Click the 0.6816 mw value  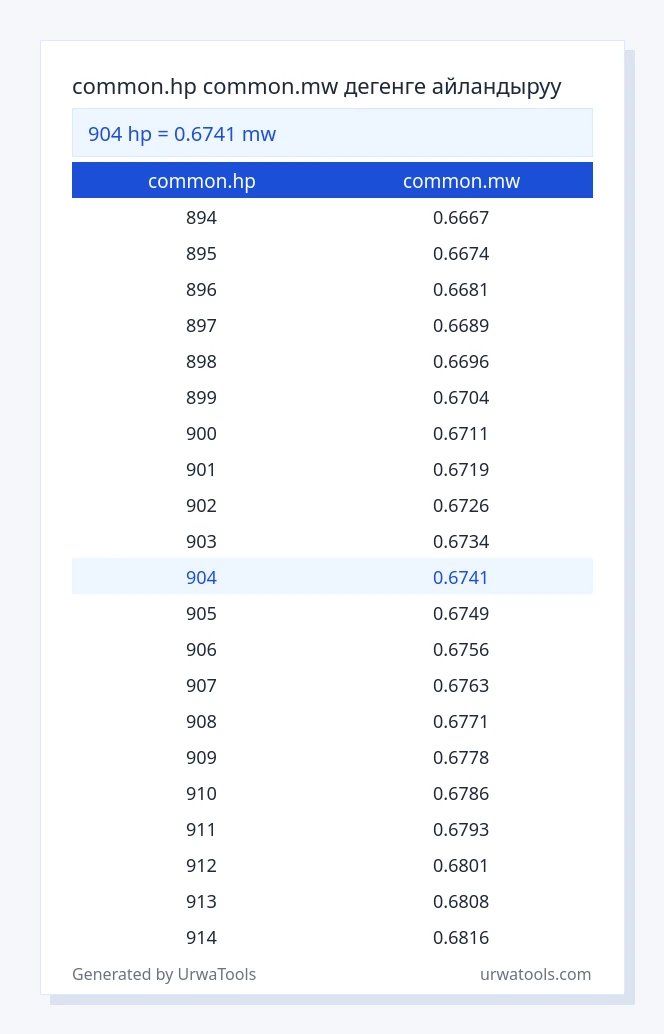pos(460,937)
